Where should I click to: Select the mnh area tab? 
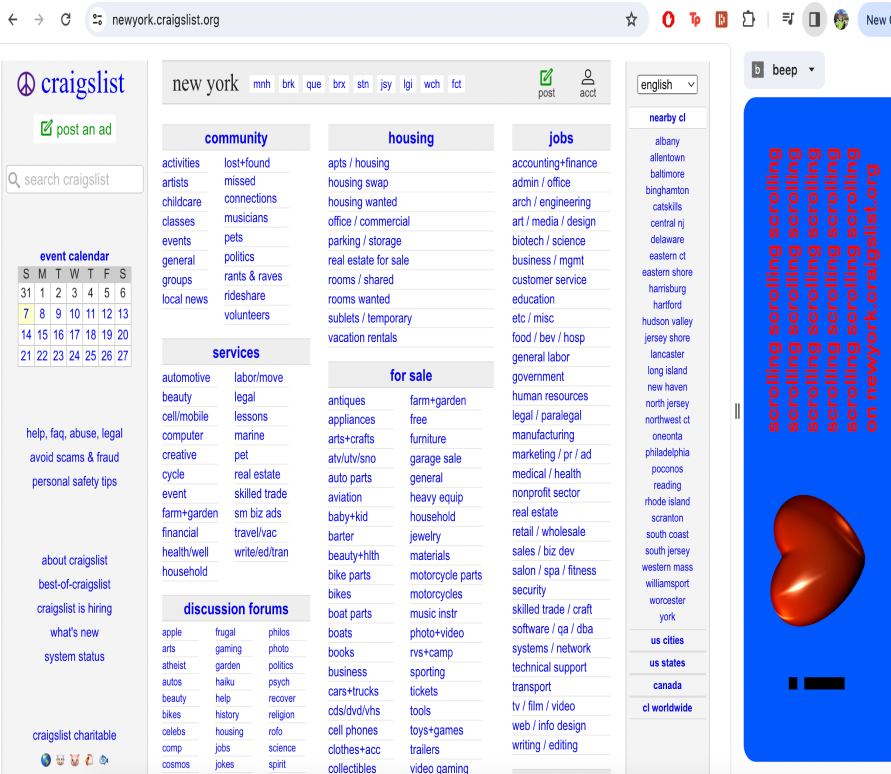pyautogui.click(x=261, y=84)
